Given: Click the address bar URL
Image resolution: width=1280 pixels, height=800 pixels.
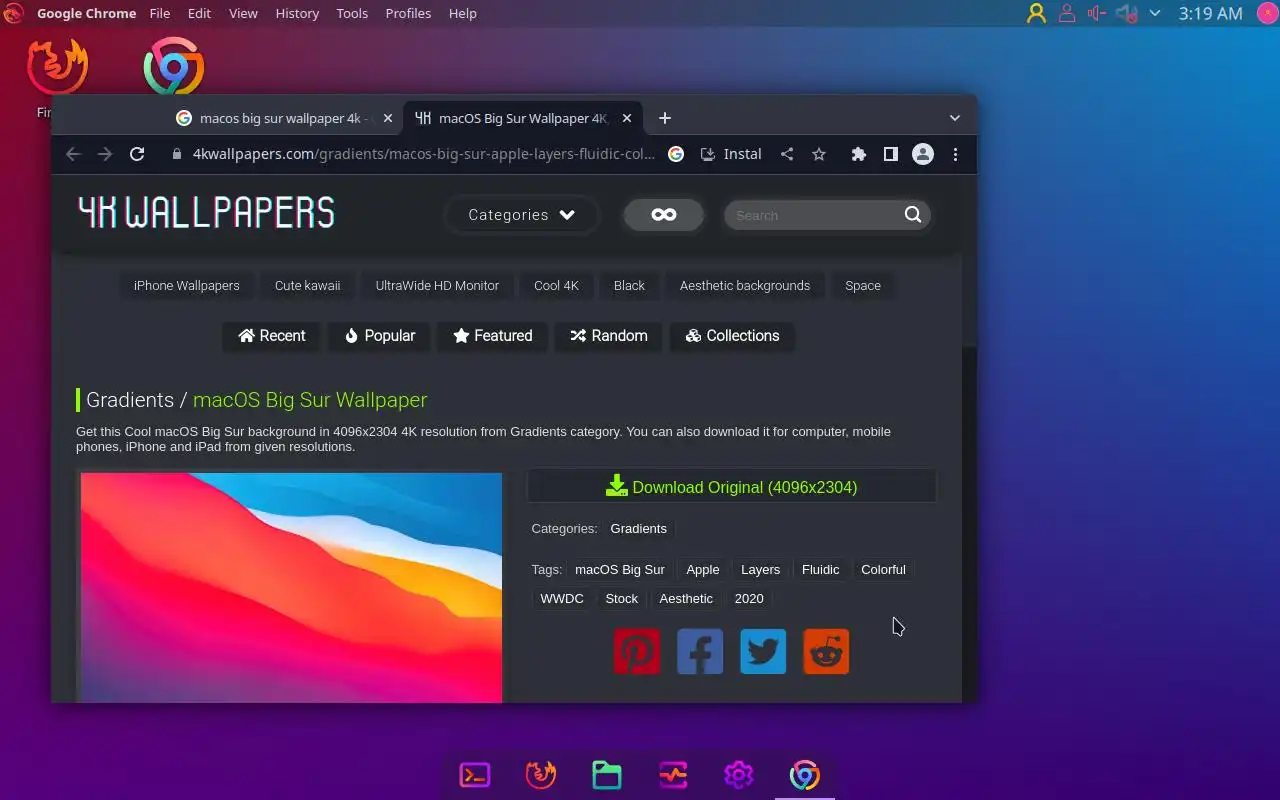Looking at the screenshot, I should tap(424, 154).
